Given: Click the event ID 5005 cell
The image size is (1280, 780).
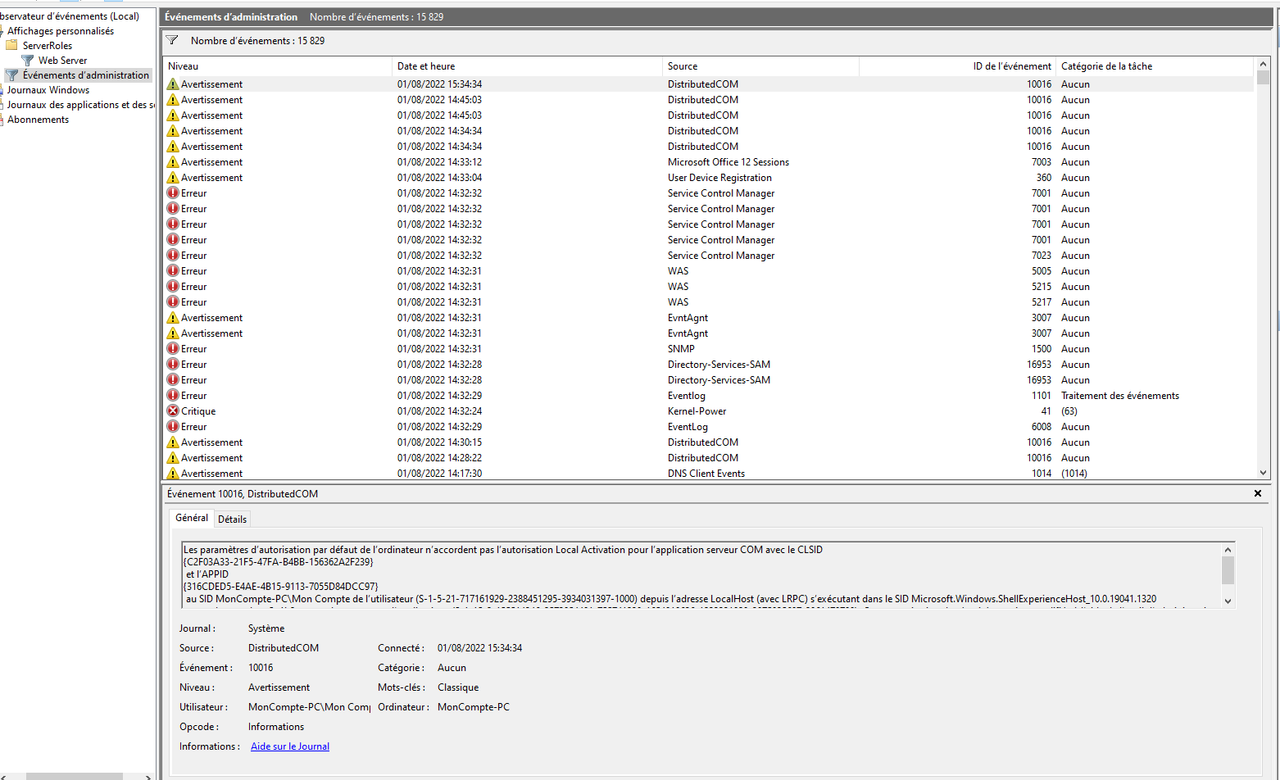Looking at the screenshot, I should 1041,271.
